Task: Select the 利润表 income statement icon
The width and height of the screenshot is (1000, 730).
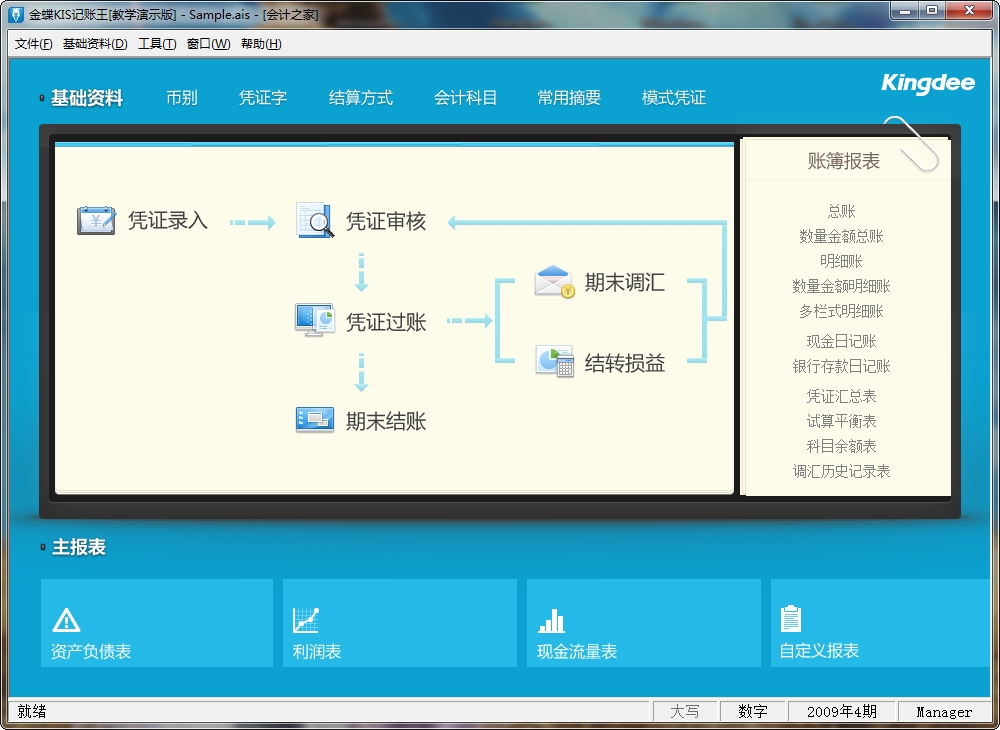Action: tap(399, 622)
